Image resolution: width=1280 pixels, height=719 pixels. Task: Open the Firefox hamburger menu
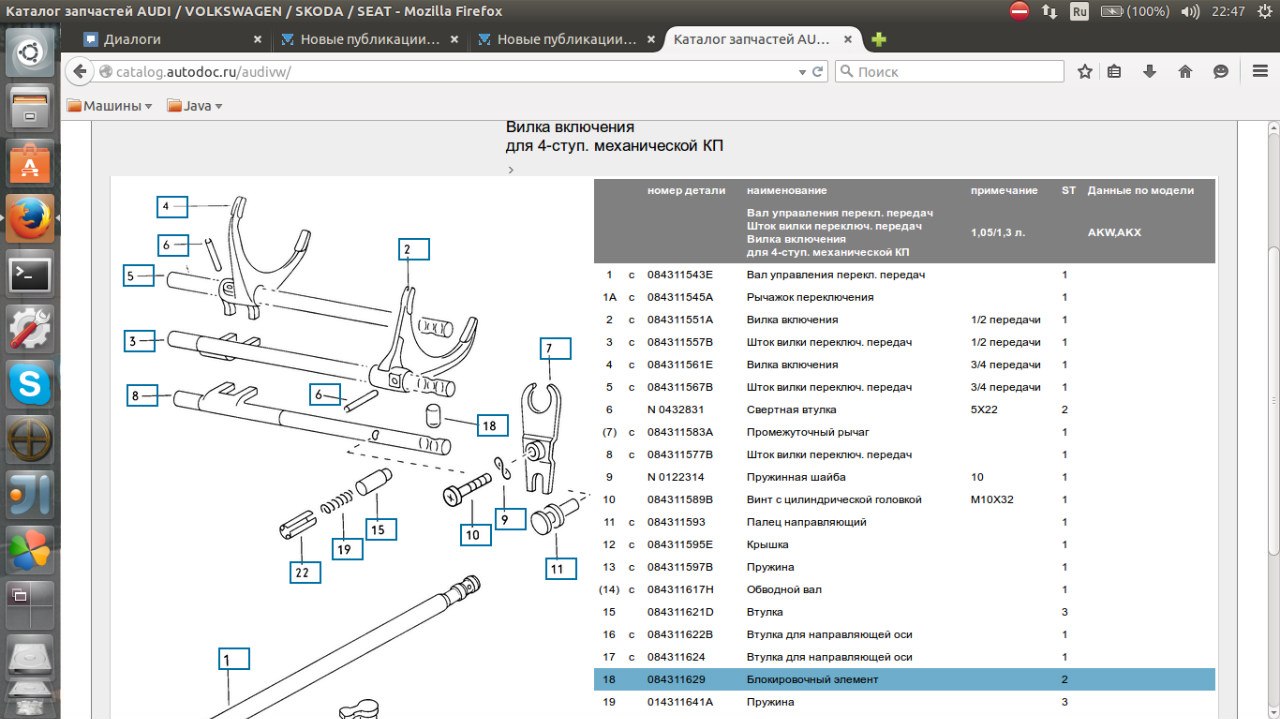1260,72
